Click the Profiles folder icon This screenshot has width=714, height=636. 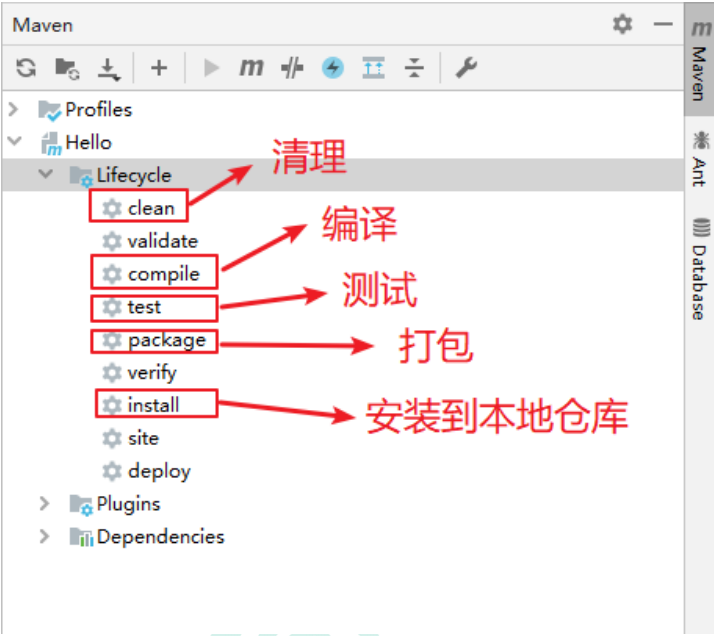(x=50, y=111)
